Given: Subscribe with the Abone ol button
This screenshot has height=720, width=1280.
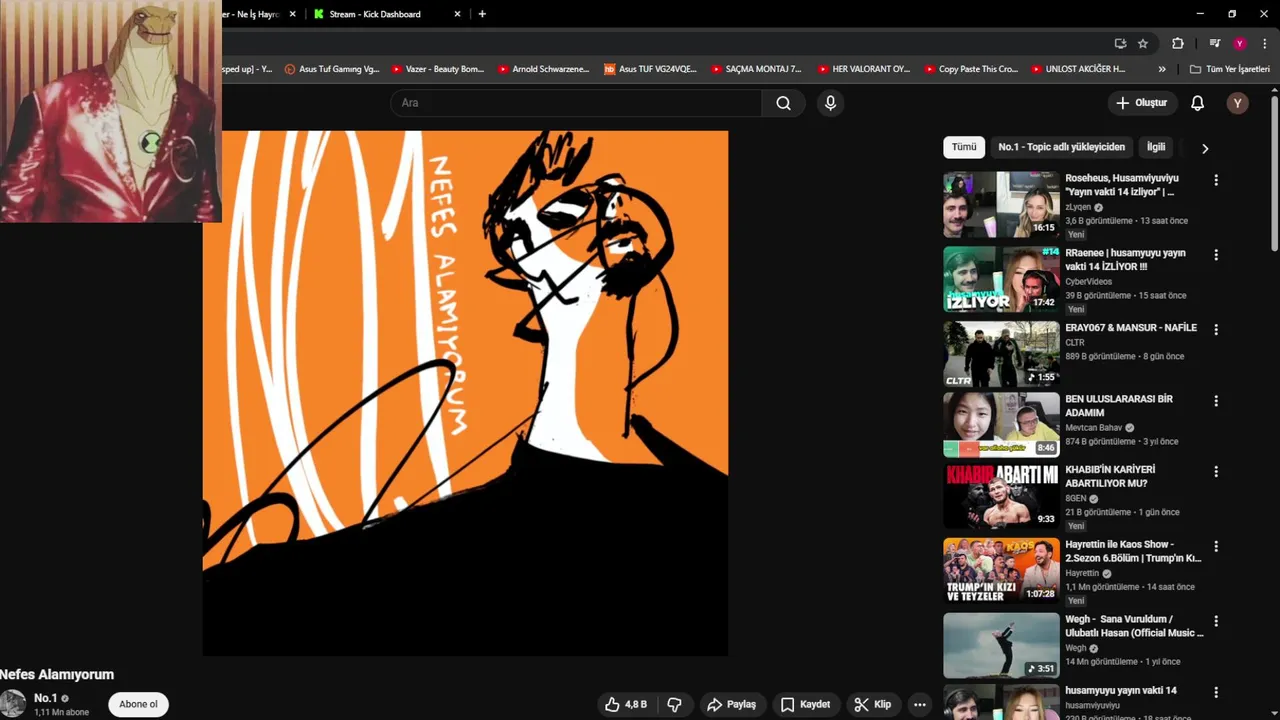Looking at the screenshot, I should [x=138, y=704].
